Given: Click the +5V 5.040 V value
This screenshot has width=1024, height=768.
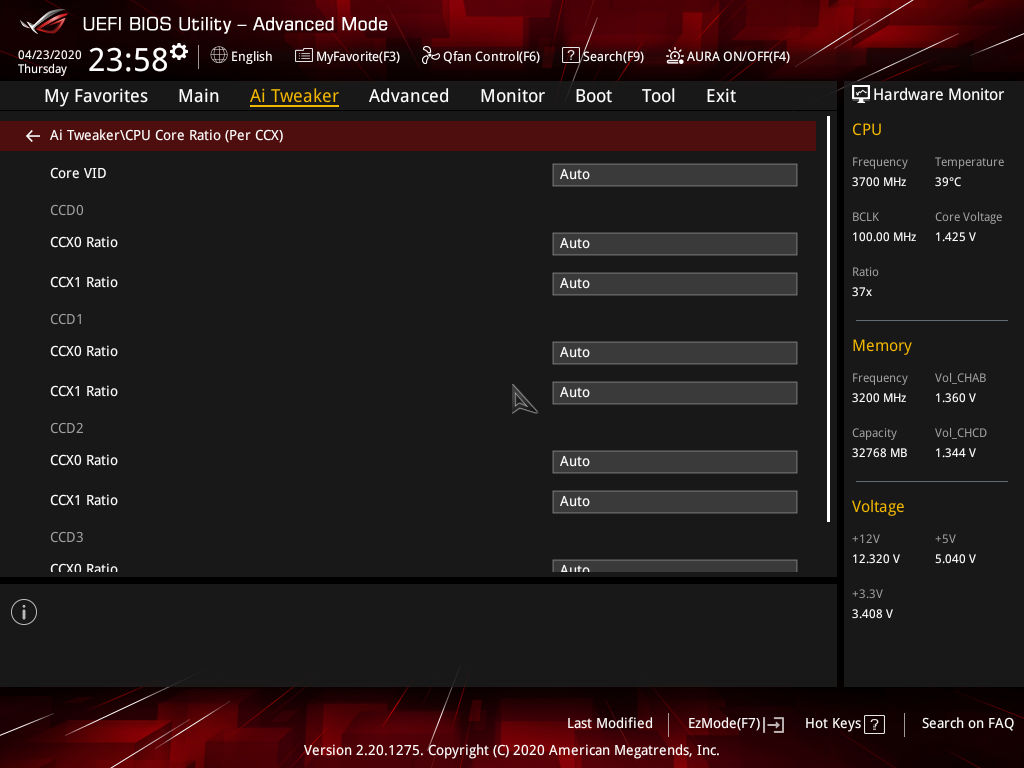Looking at the screenshot, I should tap(955, 559).
